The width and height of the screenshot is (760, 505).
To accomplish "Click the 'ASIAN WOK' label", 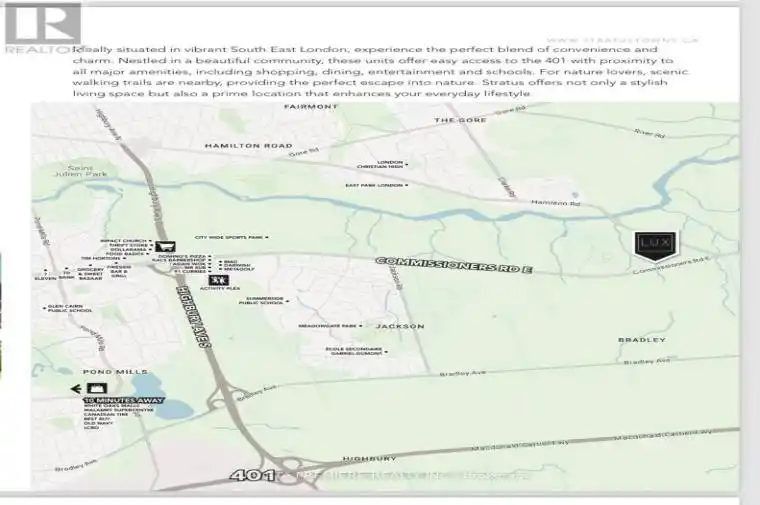I will click(x=189, y=264).
